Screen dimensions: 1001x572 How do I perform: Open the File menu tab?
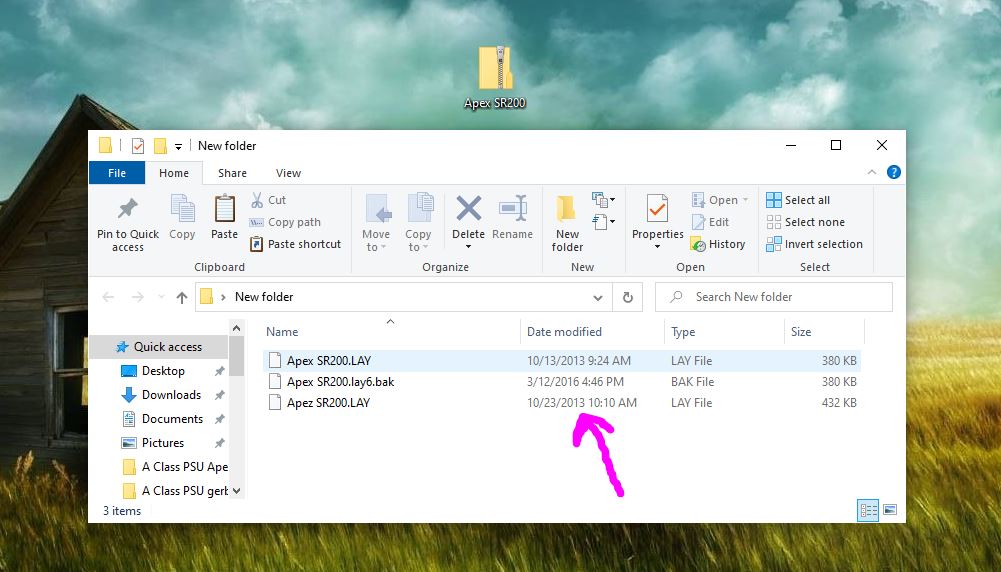click(117, 173)
